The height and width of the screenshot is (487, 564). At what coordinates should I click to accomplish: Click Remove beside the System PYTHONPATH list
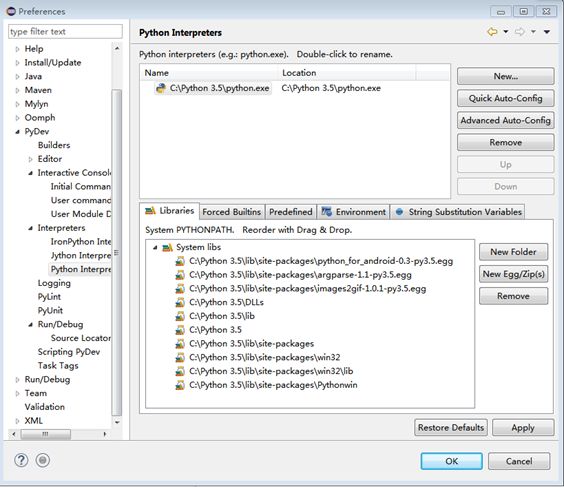click(x=513, y=296)
